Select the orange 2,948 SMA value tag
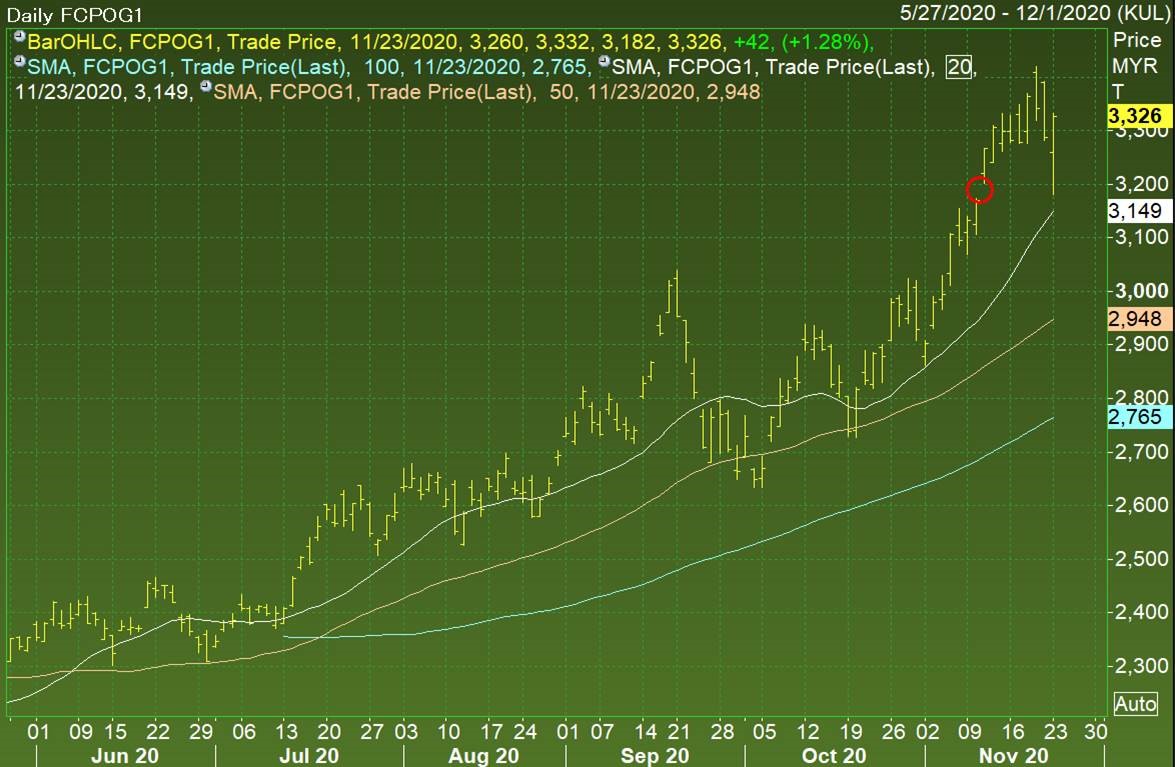The height and width of the screenshot is (767, 1175). (x=1134, y=319)
